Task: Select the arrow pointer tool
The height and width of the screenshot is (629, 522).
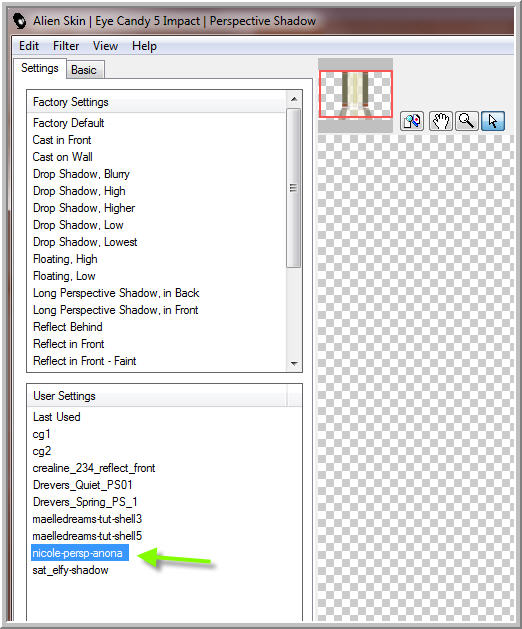Action: click(x=493, y=121)
